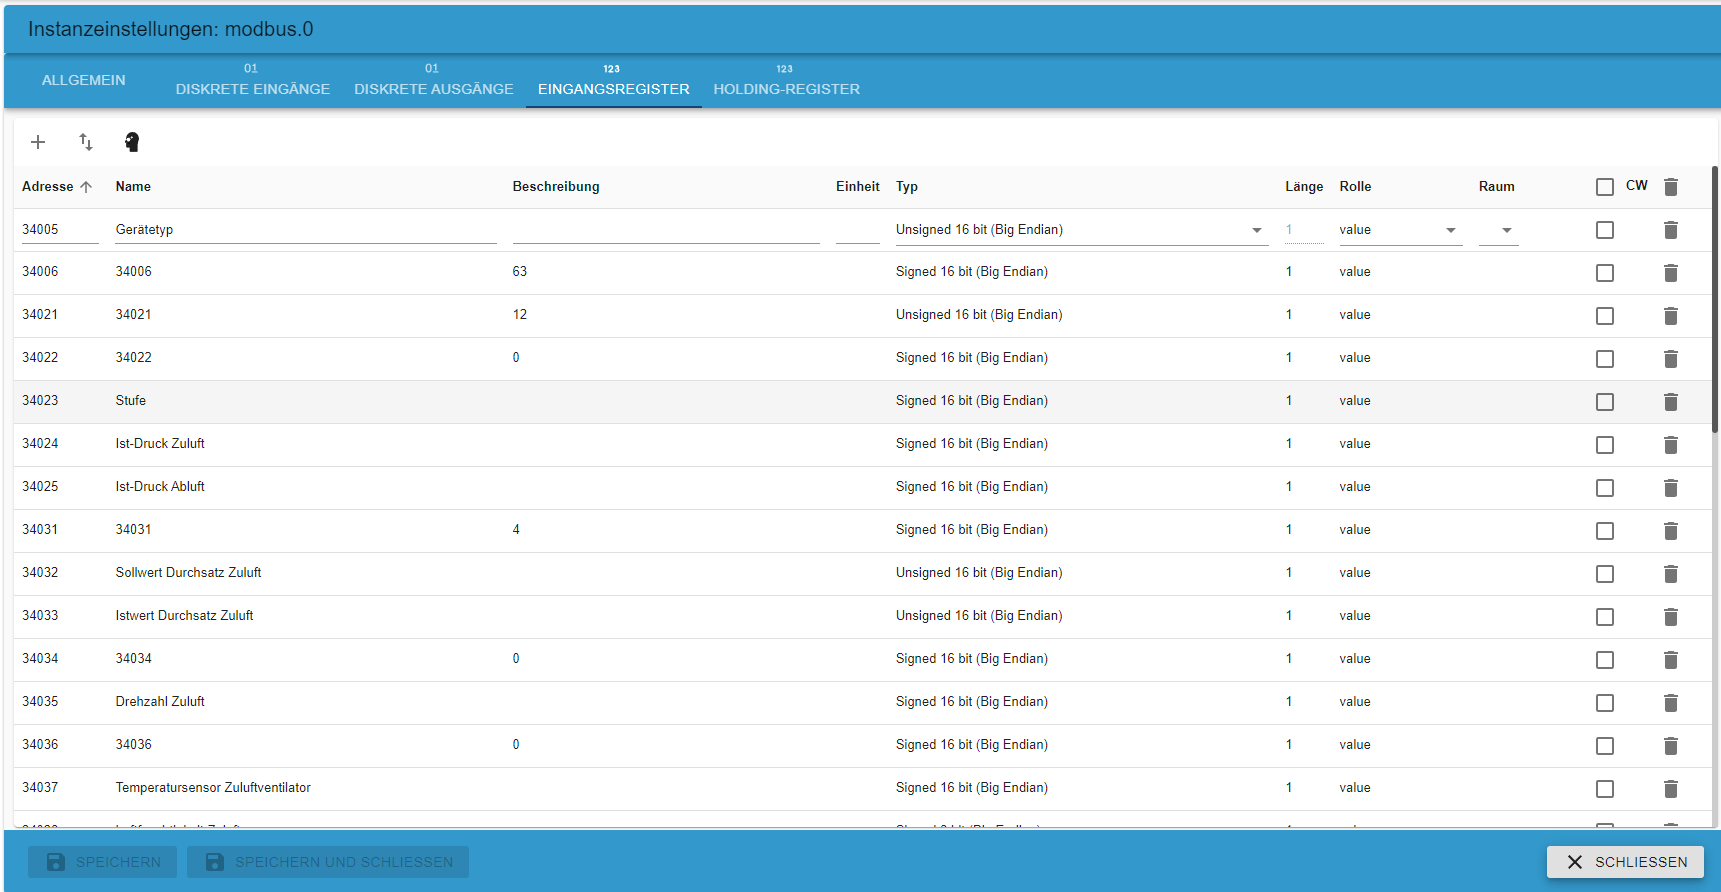Tick the CW checkbox for address 34006
The height and width of the screenshot is (892, 1721).
point(1605,273)
